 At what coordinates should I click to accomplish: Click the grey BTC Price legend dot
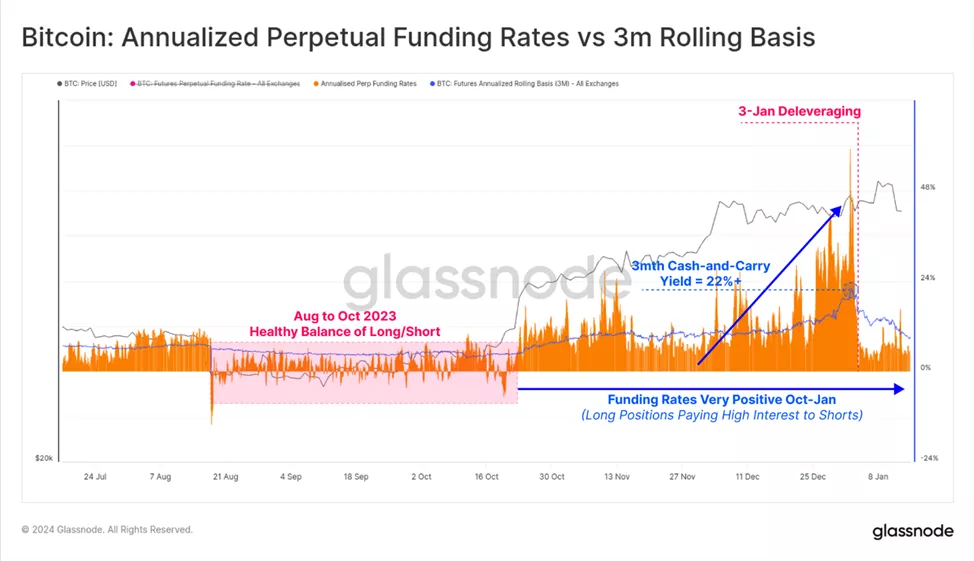coord(61,84)
